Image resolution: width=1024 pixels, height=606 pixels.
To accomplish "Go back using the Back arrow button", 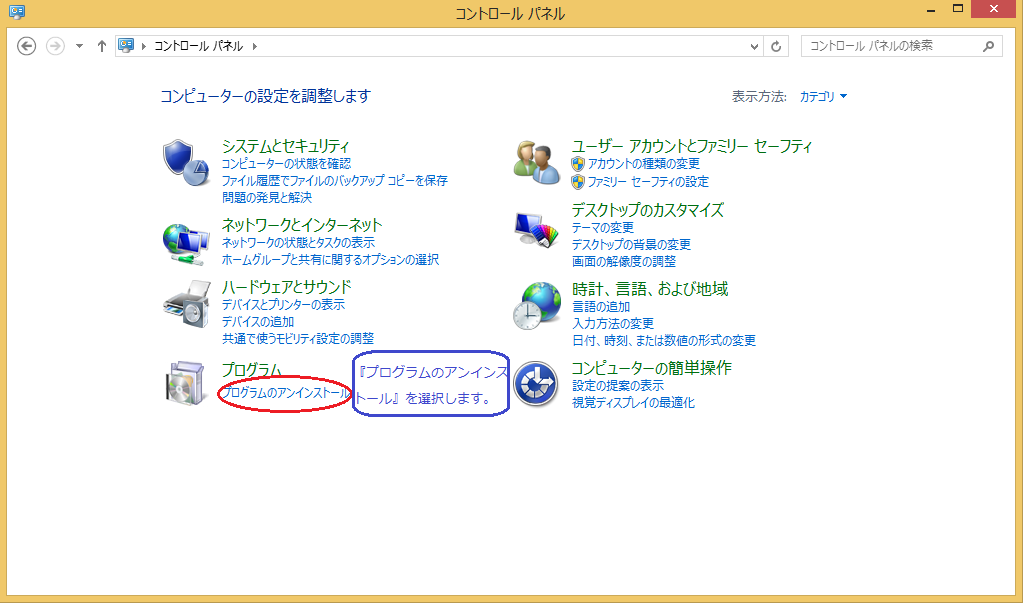I will tap(27, 46).
